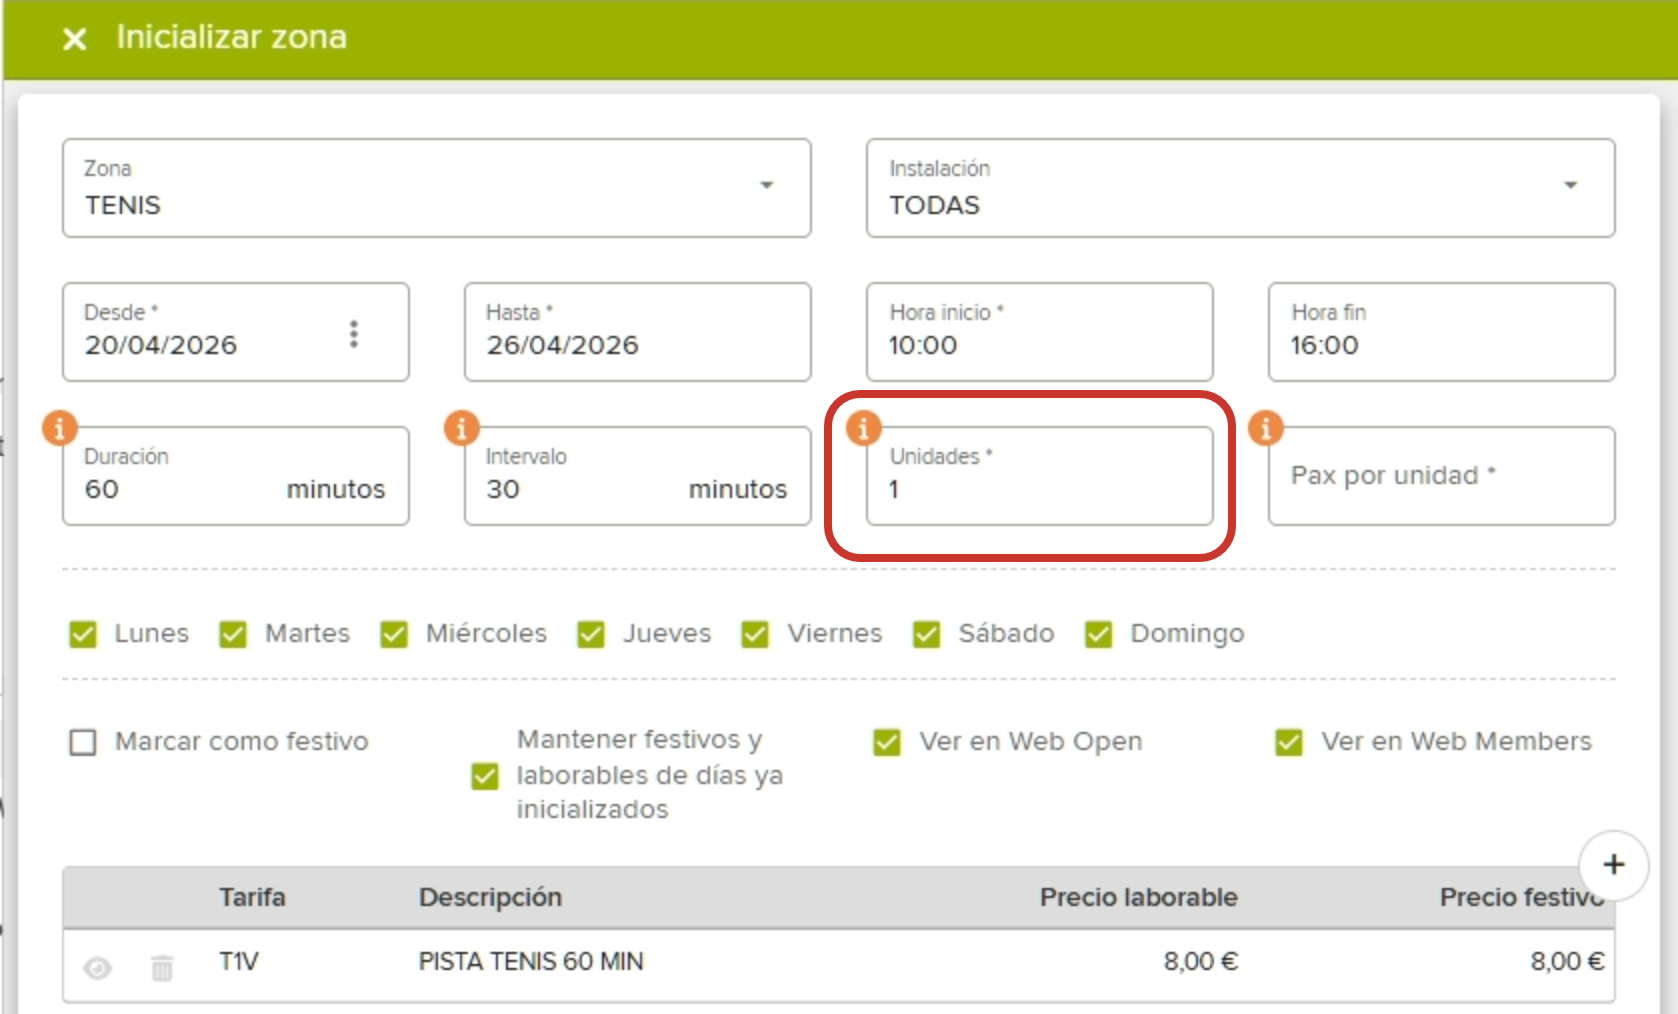The height and width of the screenshot is (1014, 1678).
Task: Open the Instalación TODAS dropdown
Action: (1240, 188)
